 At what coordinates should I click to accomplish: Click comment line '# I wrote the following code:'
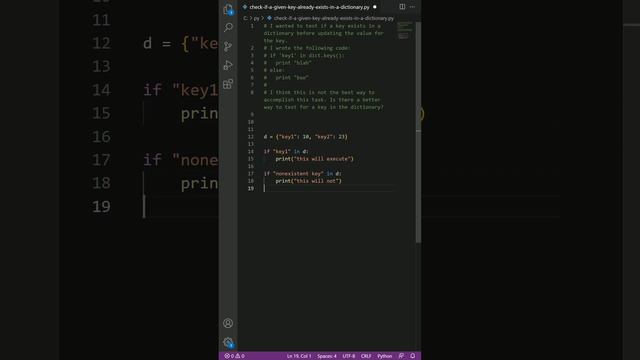(x=307, y=48)
